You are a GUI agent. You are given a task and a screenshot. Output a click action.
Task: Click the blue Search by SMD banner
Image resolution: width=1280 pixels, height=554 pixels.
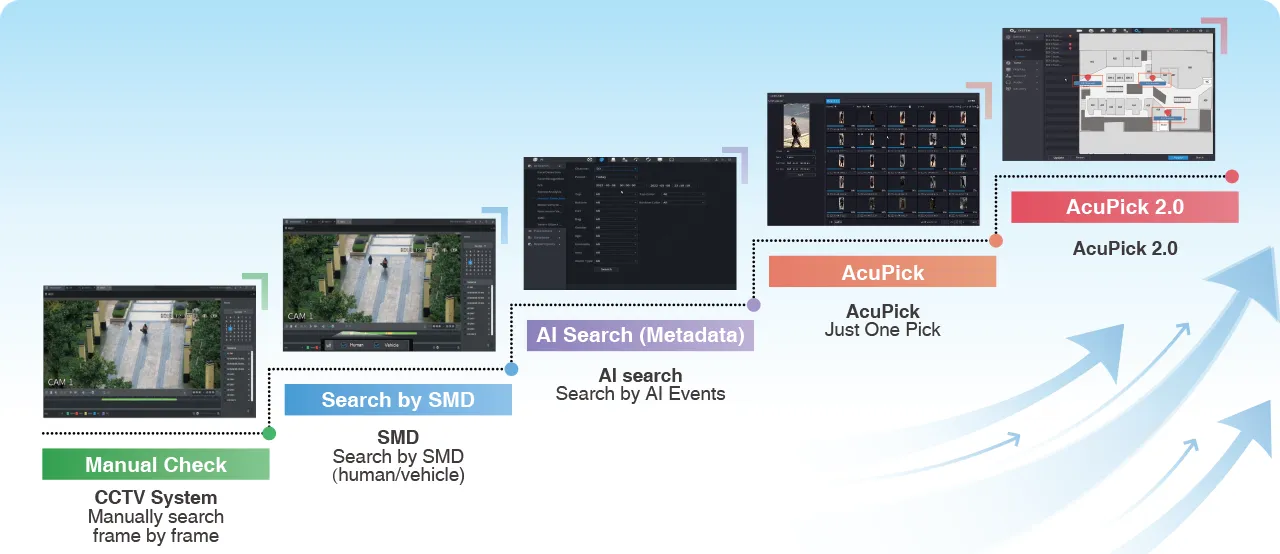(398, 400)
